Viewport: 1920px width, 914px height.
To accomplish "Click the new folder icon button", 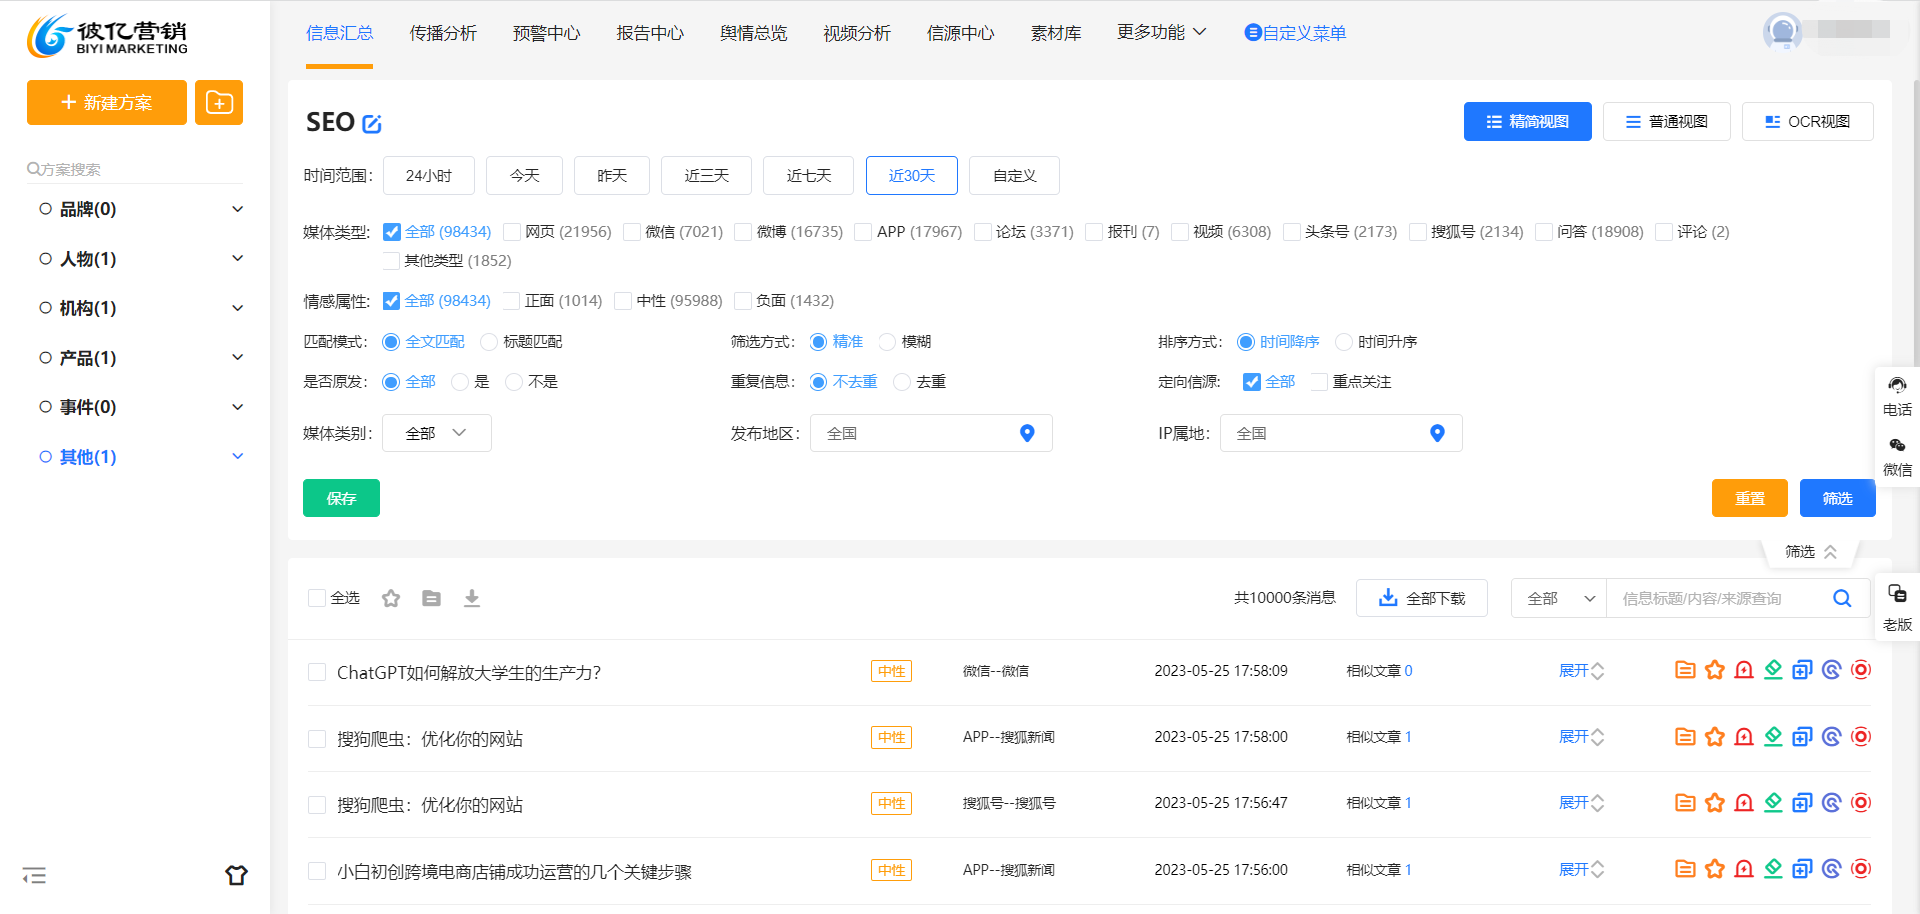I will pos(219,102).
